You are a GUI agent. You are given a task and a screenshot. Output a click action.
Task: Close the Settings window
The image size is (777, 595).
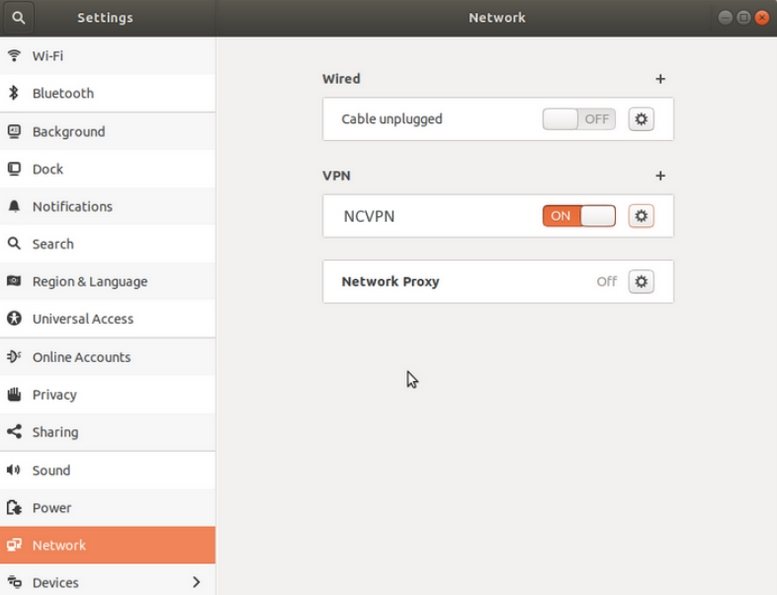click(x=762, y=18)
